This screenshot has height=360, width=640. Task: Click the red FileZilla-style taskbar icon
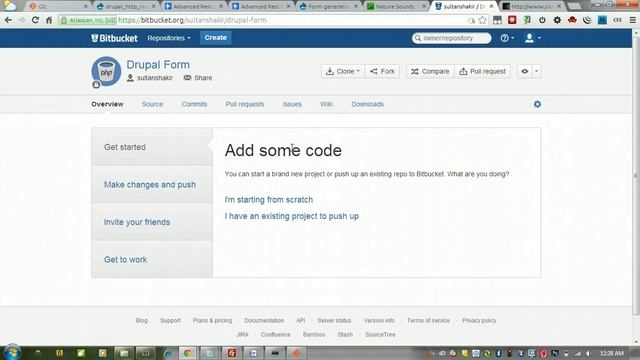coord(231,353)
